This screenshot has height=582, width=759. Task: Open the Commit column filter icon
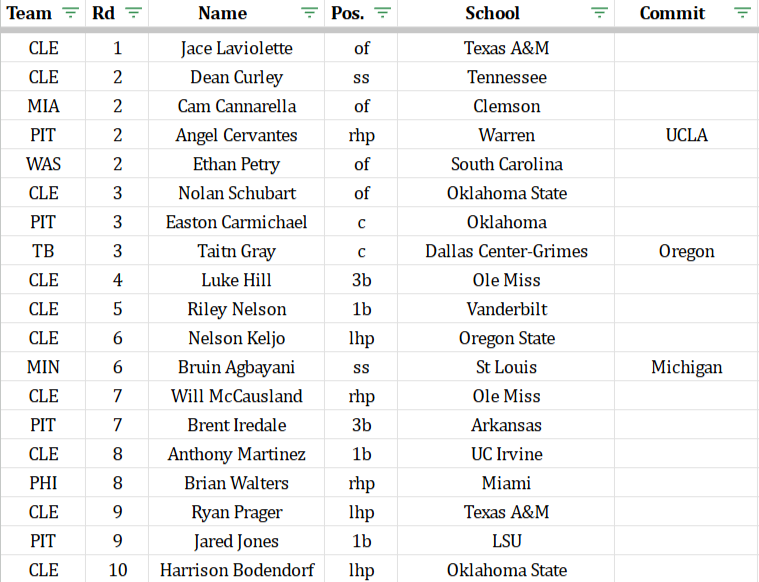pyautogui.click(x=742, y=13)
